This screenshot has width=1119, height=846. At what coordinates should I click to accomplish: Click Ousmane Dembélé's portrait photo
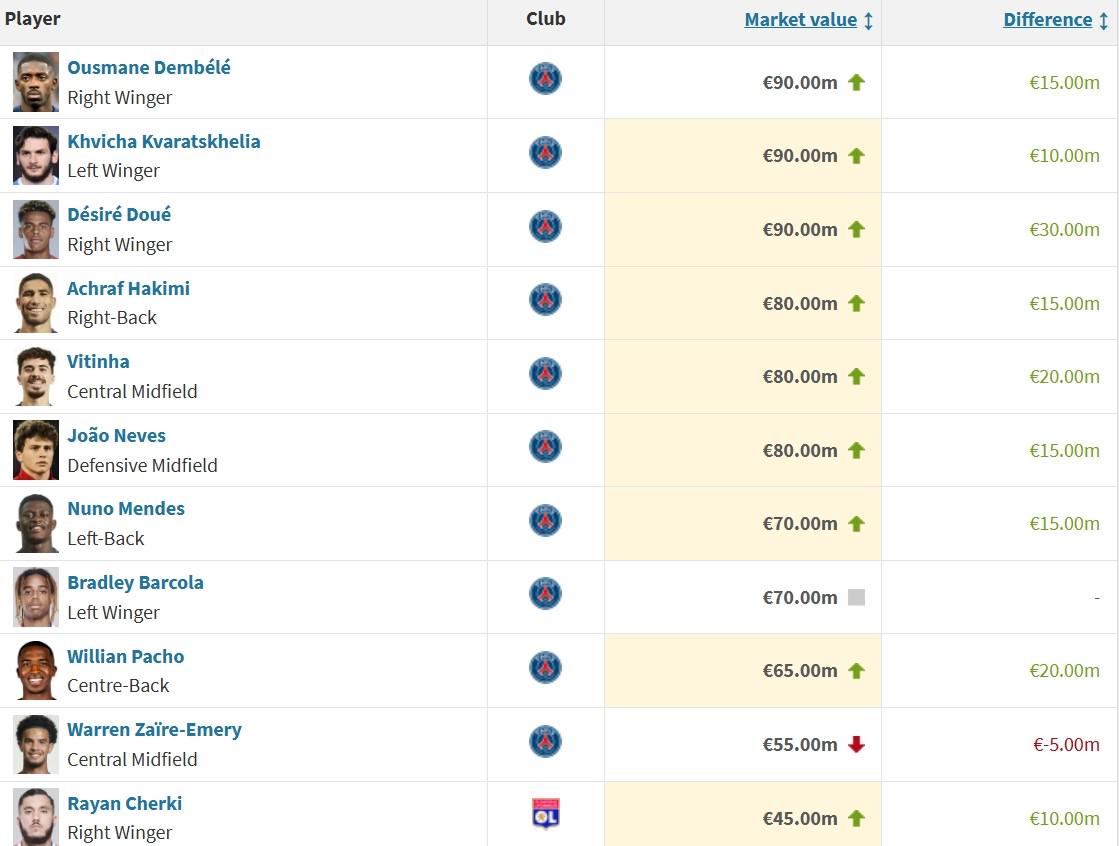(x=36, y=82)
